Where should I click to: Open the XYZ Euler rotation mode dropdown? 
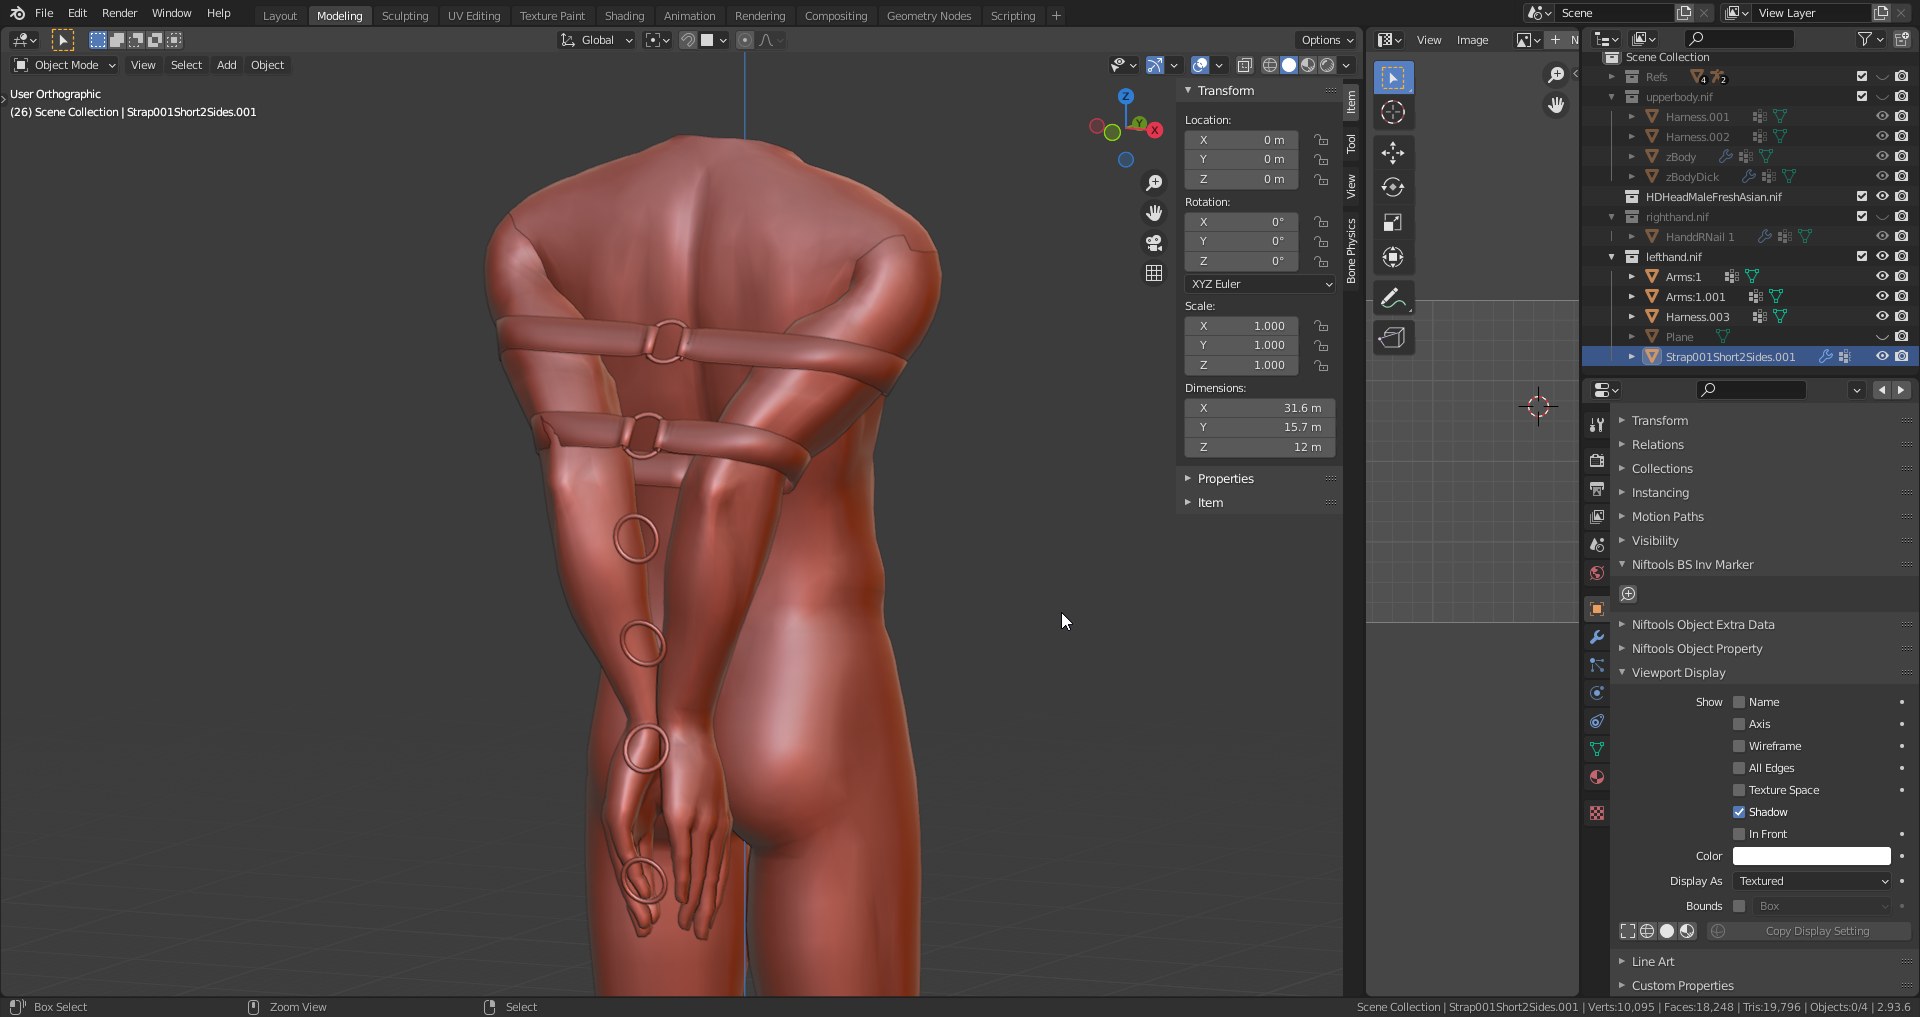(1260, 284)
